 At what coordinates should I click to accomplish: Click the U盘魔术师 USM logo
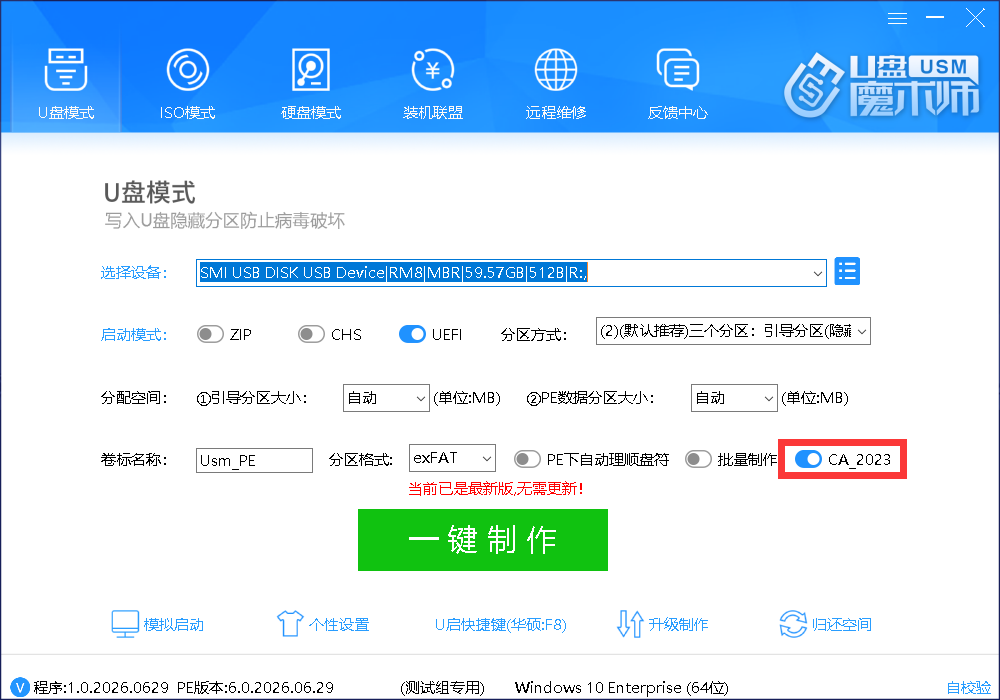(x=881, y=86)
